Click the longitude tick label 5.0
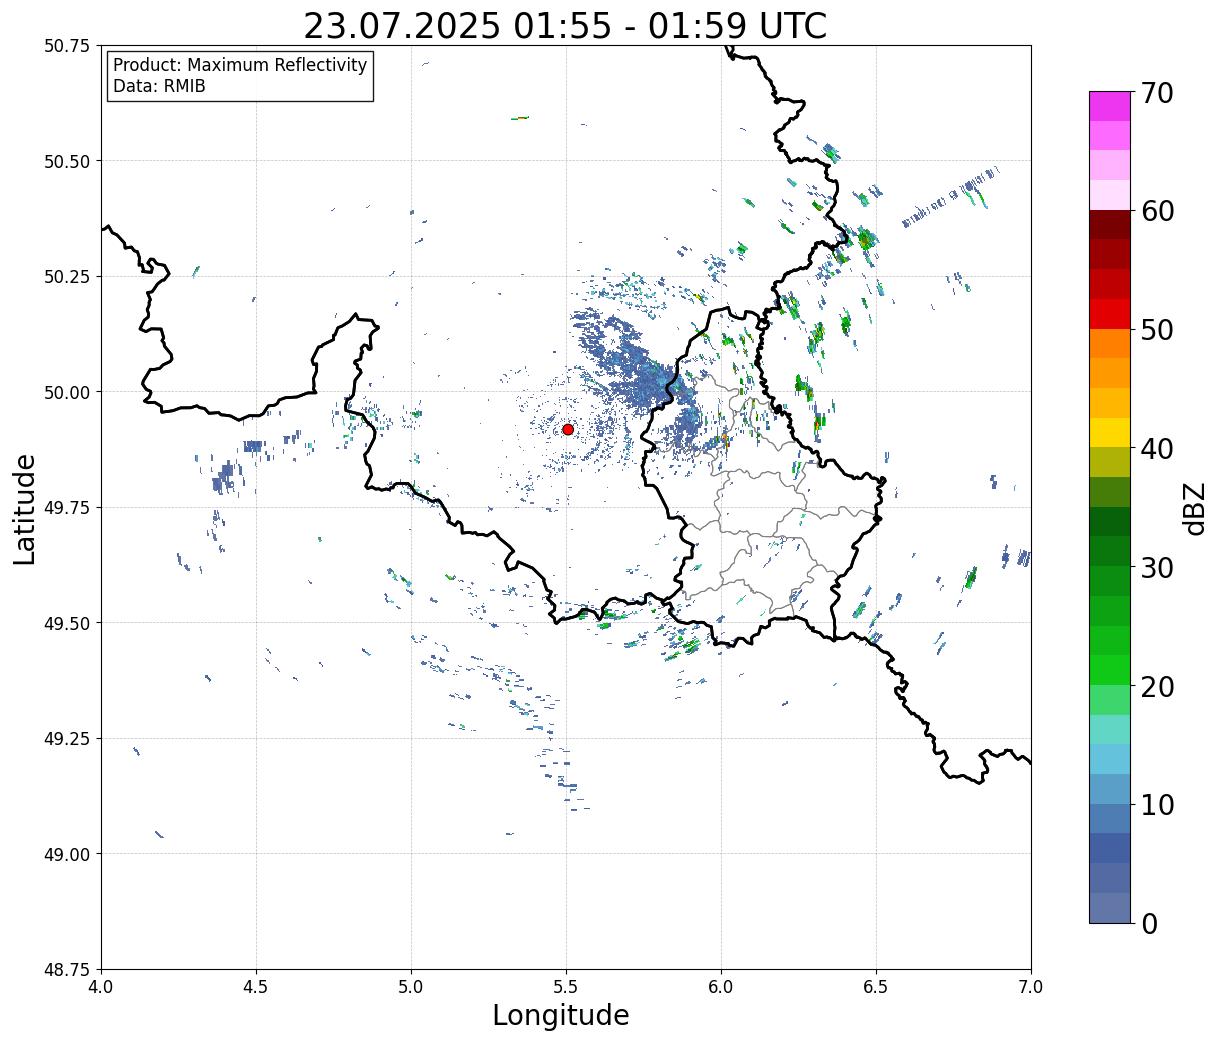 (x=411, y=987)
